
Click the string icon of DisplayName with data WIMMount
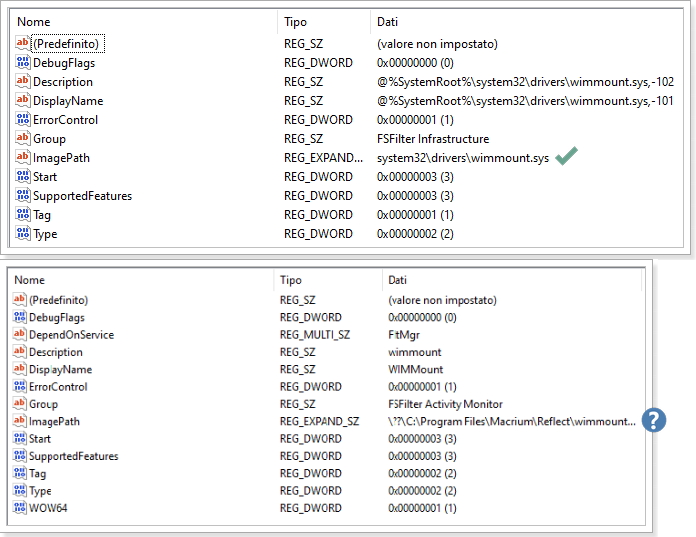(x=20, y=368)
